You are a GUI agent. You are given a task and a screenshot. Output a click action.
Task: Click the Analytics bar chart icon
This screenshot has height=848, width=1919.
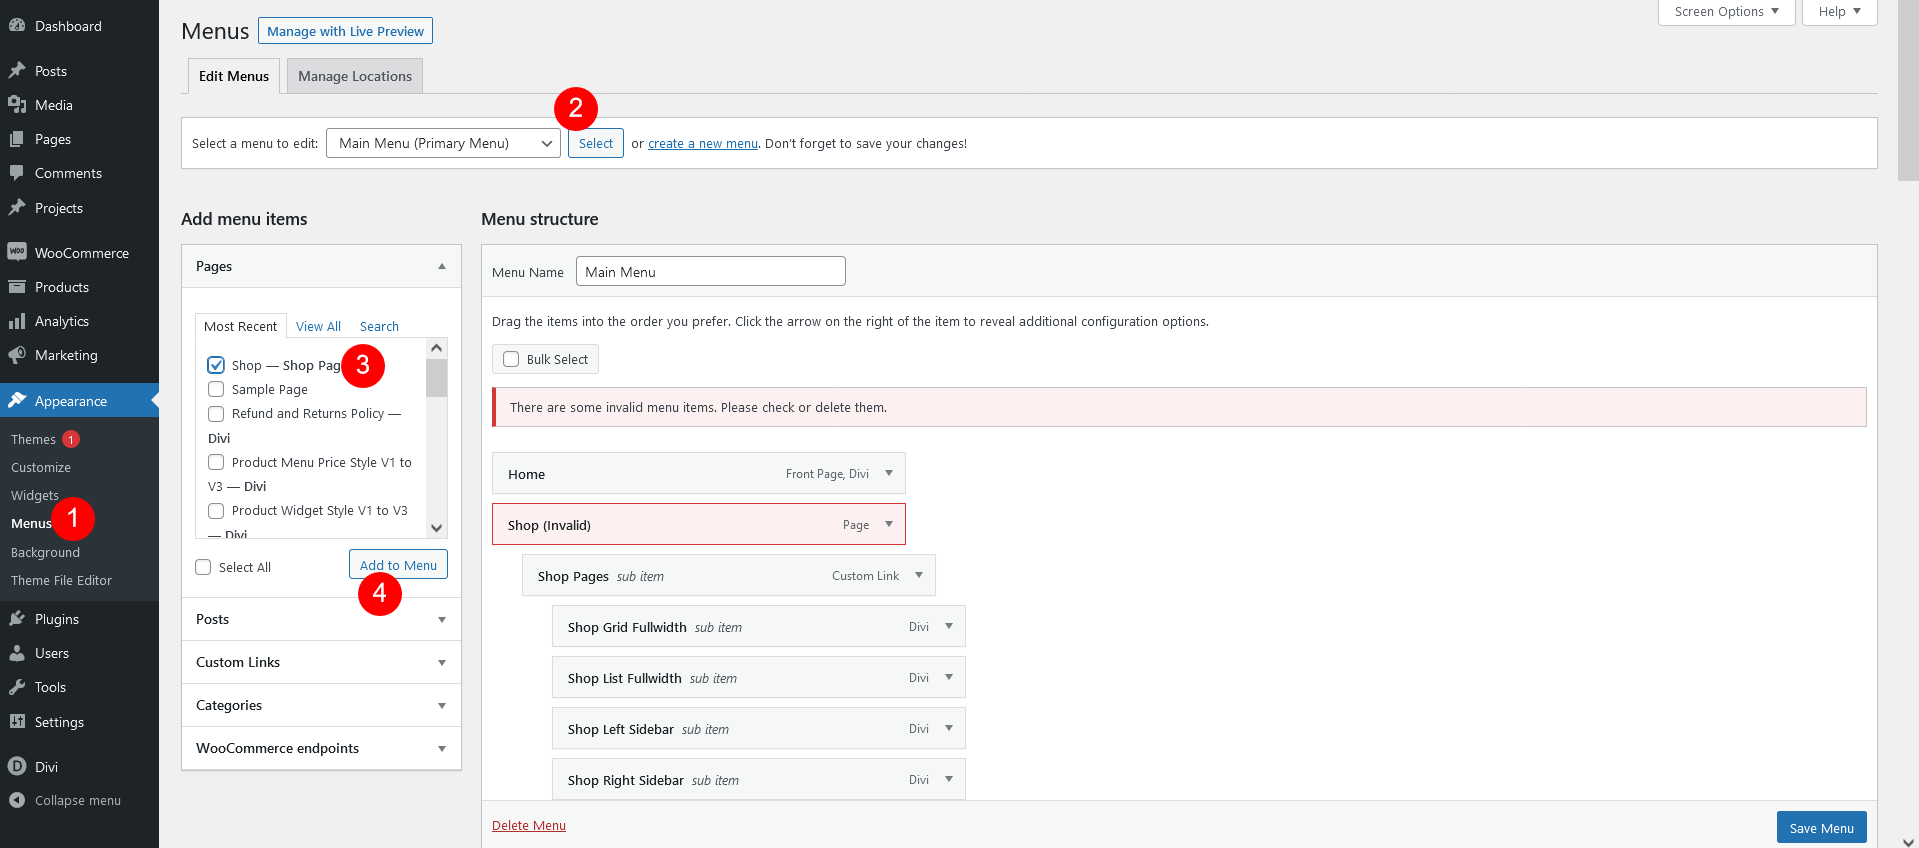17,321
